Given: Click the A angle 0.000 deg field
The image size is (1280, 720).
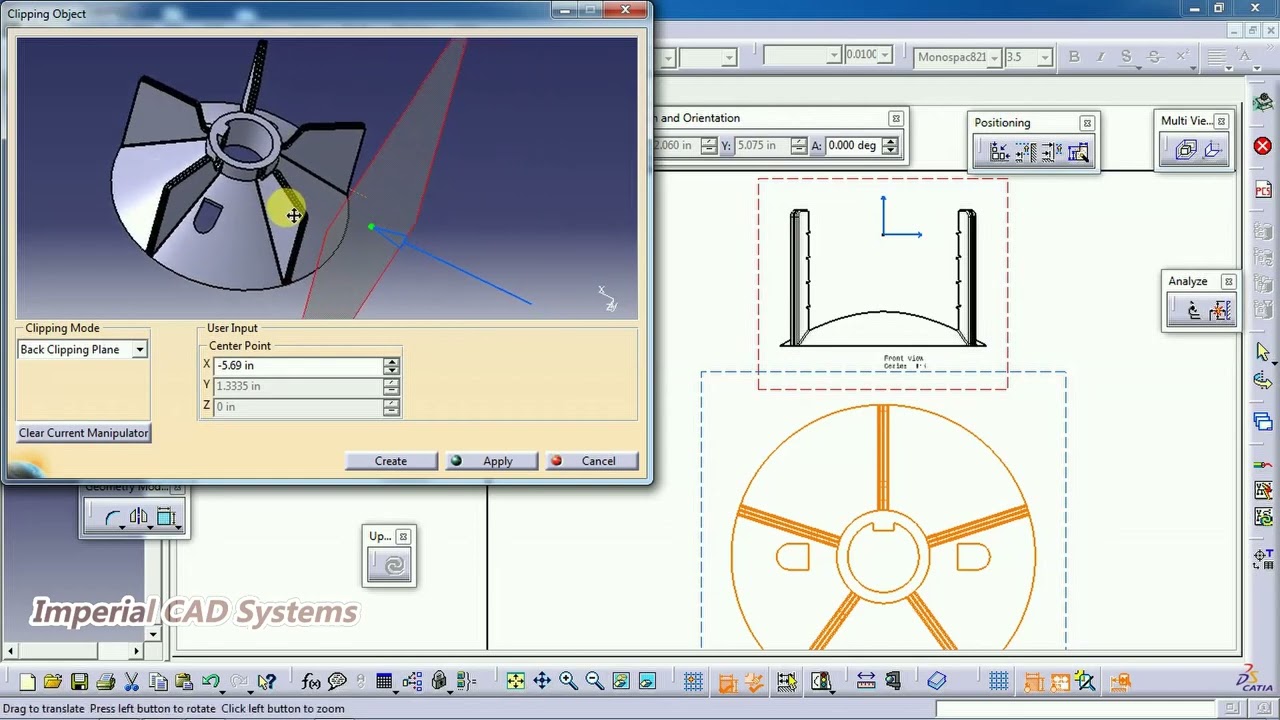Looking at the screenshot, I should [853, 146].
